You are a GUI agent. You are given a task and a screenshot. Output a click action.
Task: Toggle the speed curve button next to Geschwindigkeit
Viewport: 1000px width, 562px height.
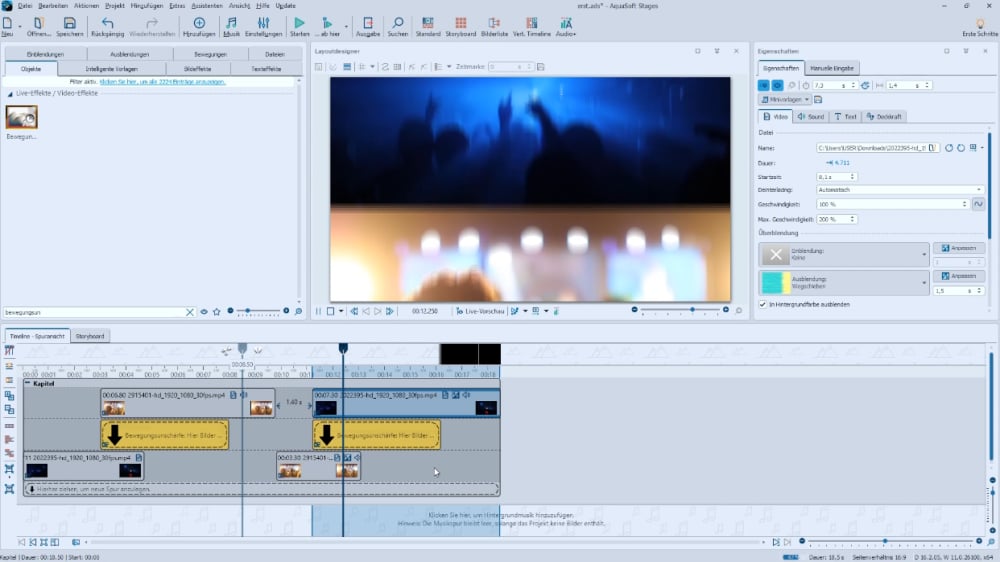click(x=977, y=204)
